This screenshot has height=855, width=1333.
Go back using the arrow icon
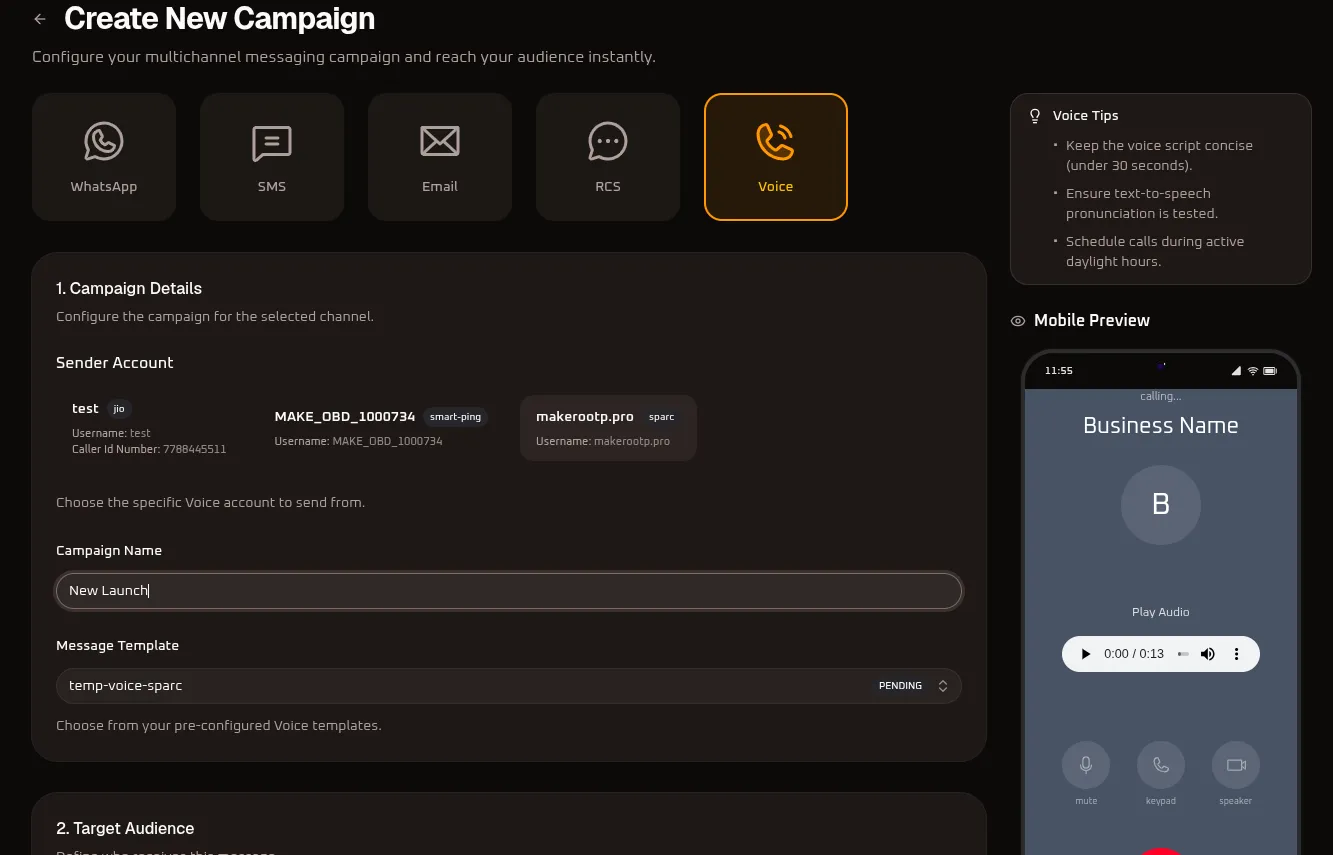tap(40, 19)
